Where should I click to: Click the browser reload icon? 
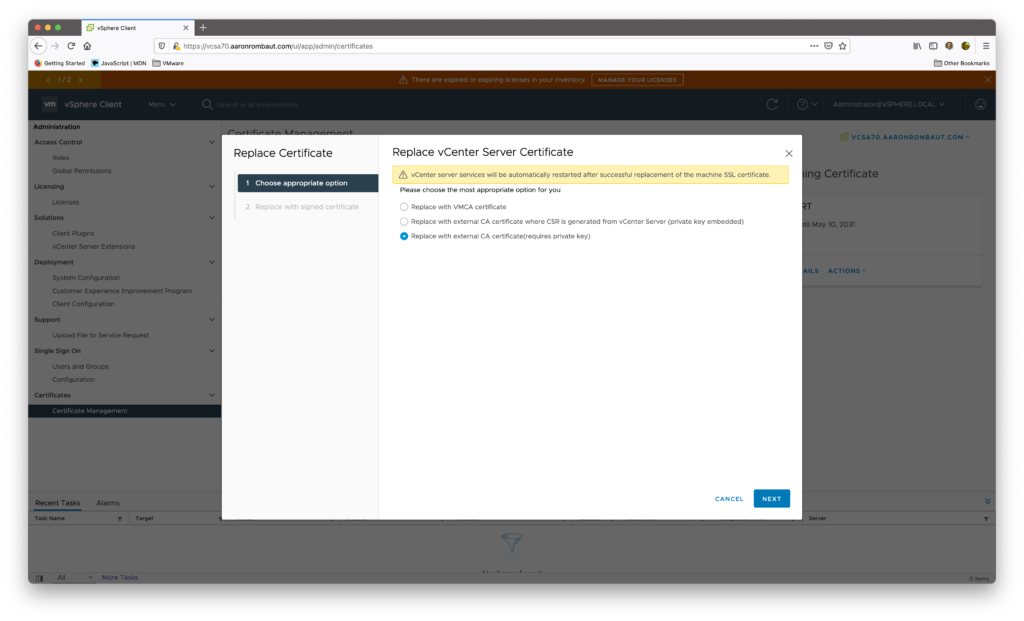point(71,46)
